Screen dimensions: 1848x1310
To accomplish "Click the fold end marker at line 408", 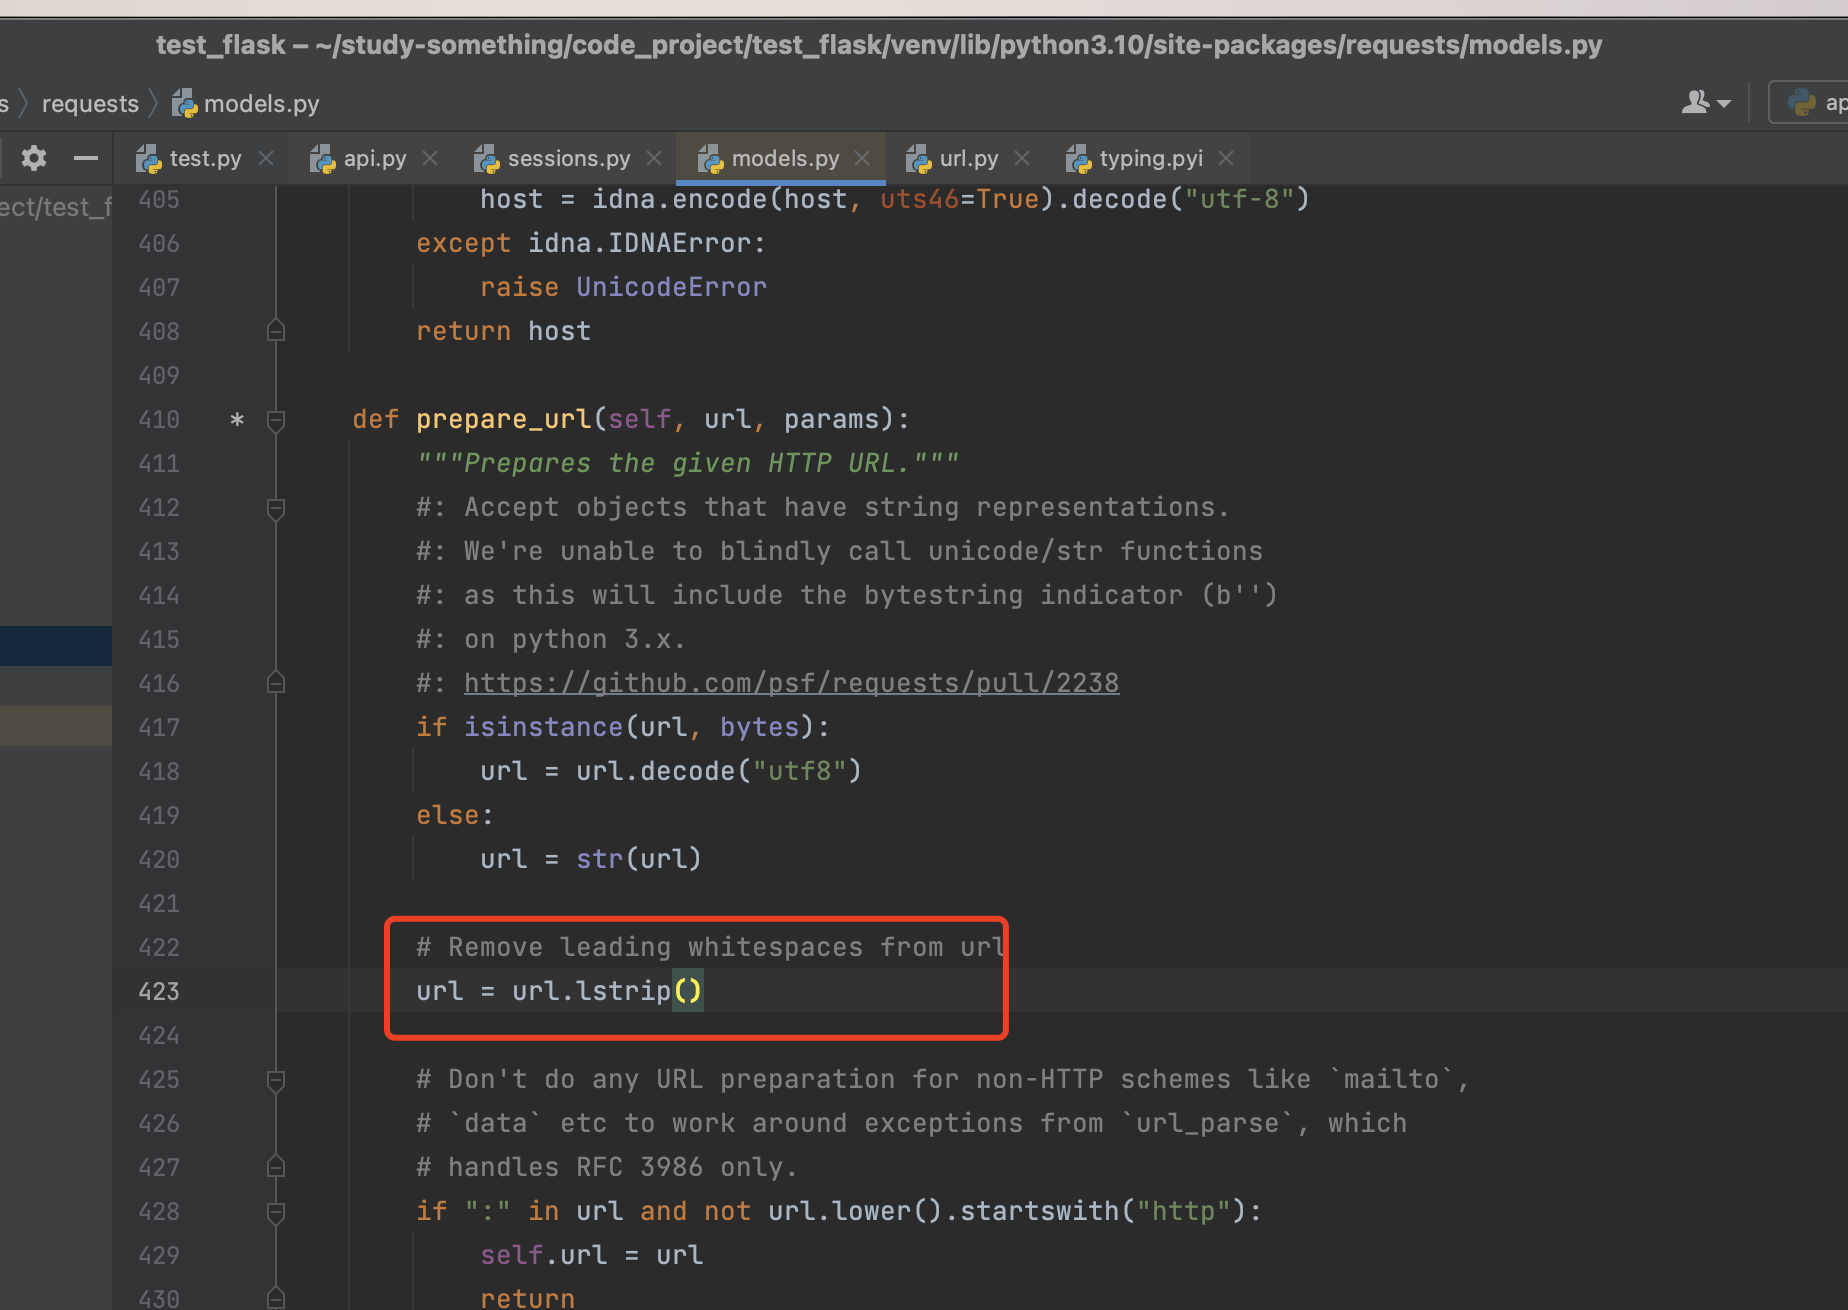I will 276,331.
